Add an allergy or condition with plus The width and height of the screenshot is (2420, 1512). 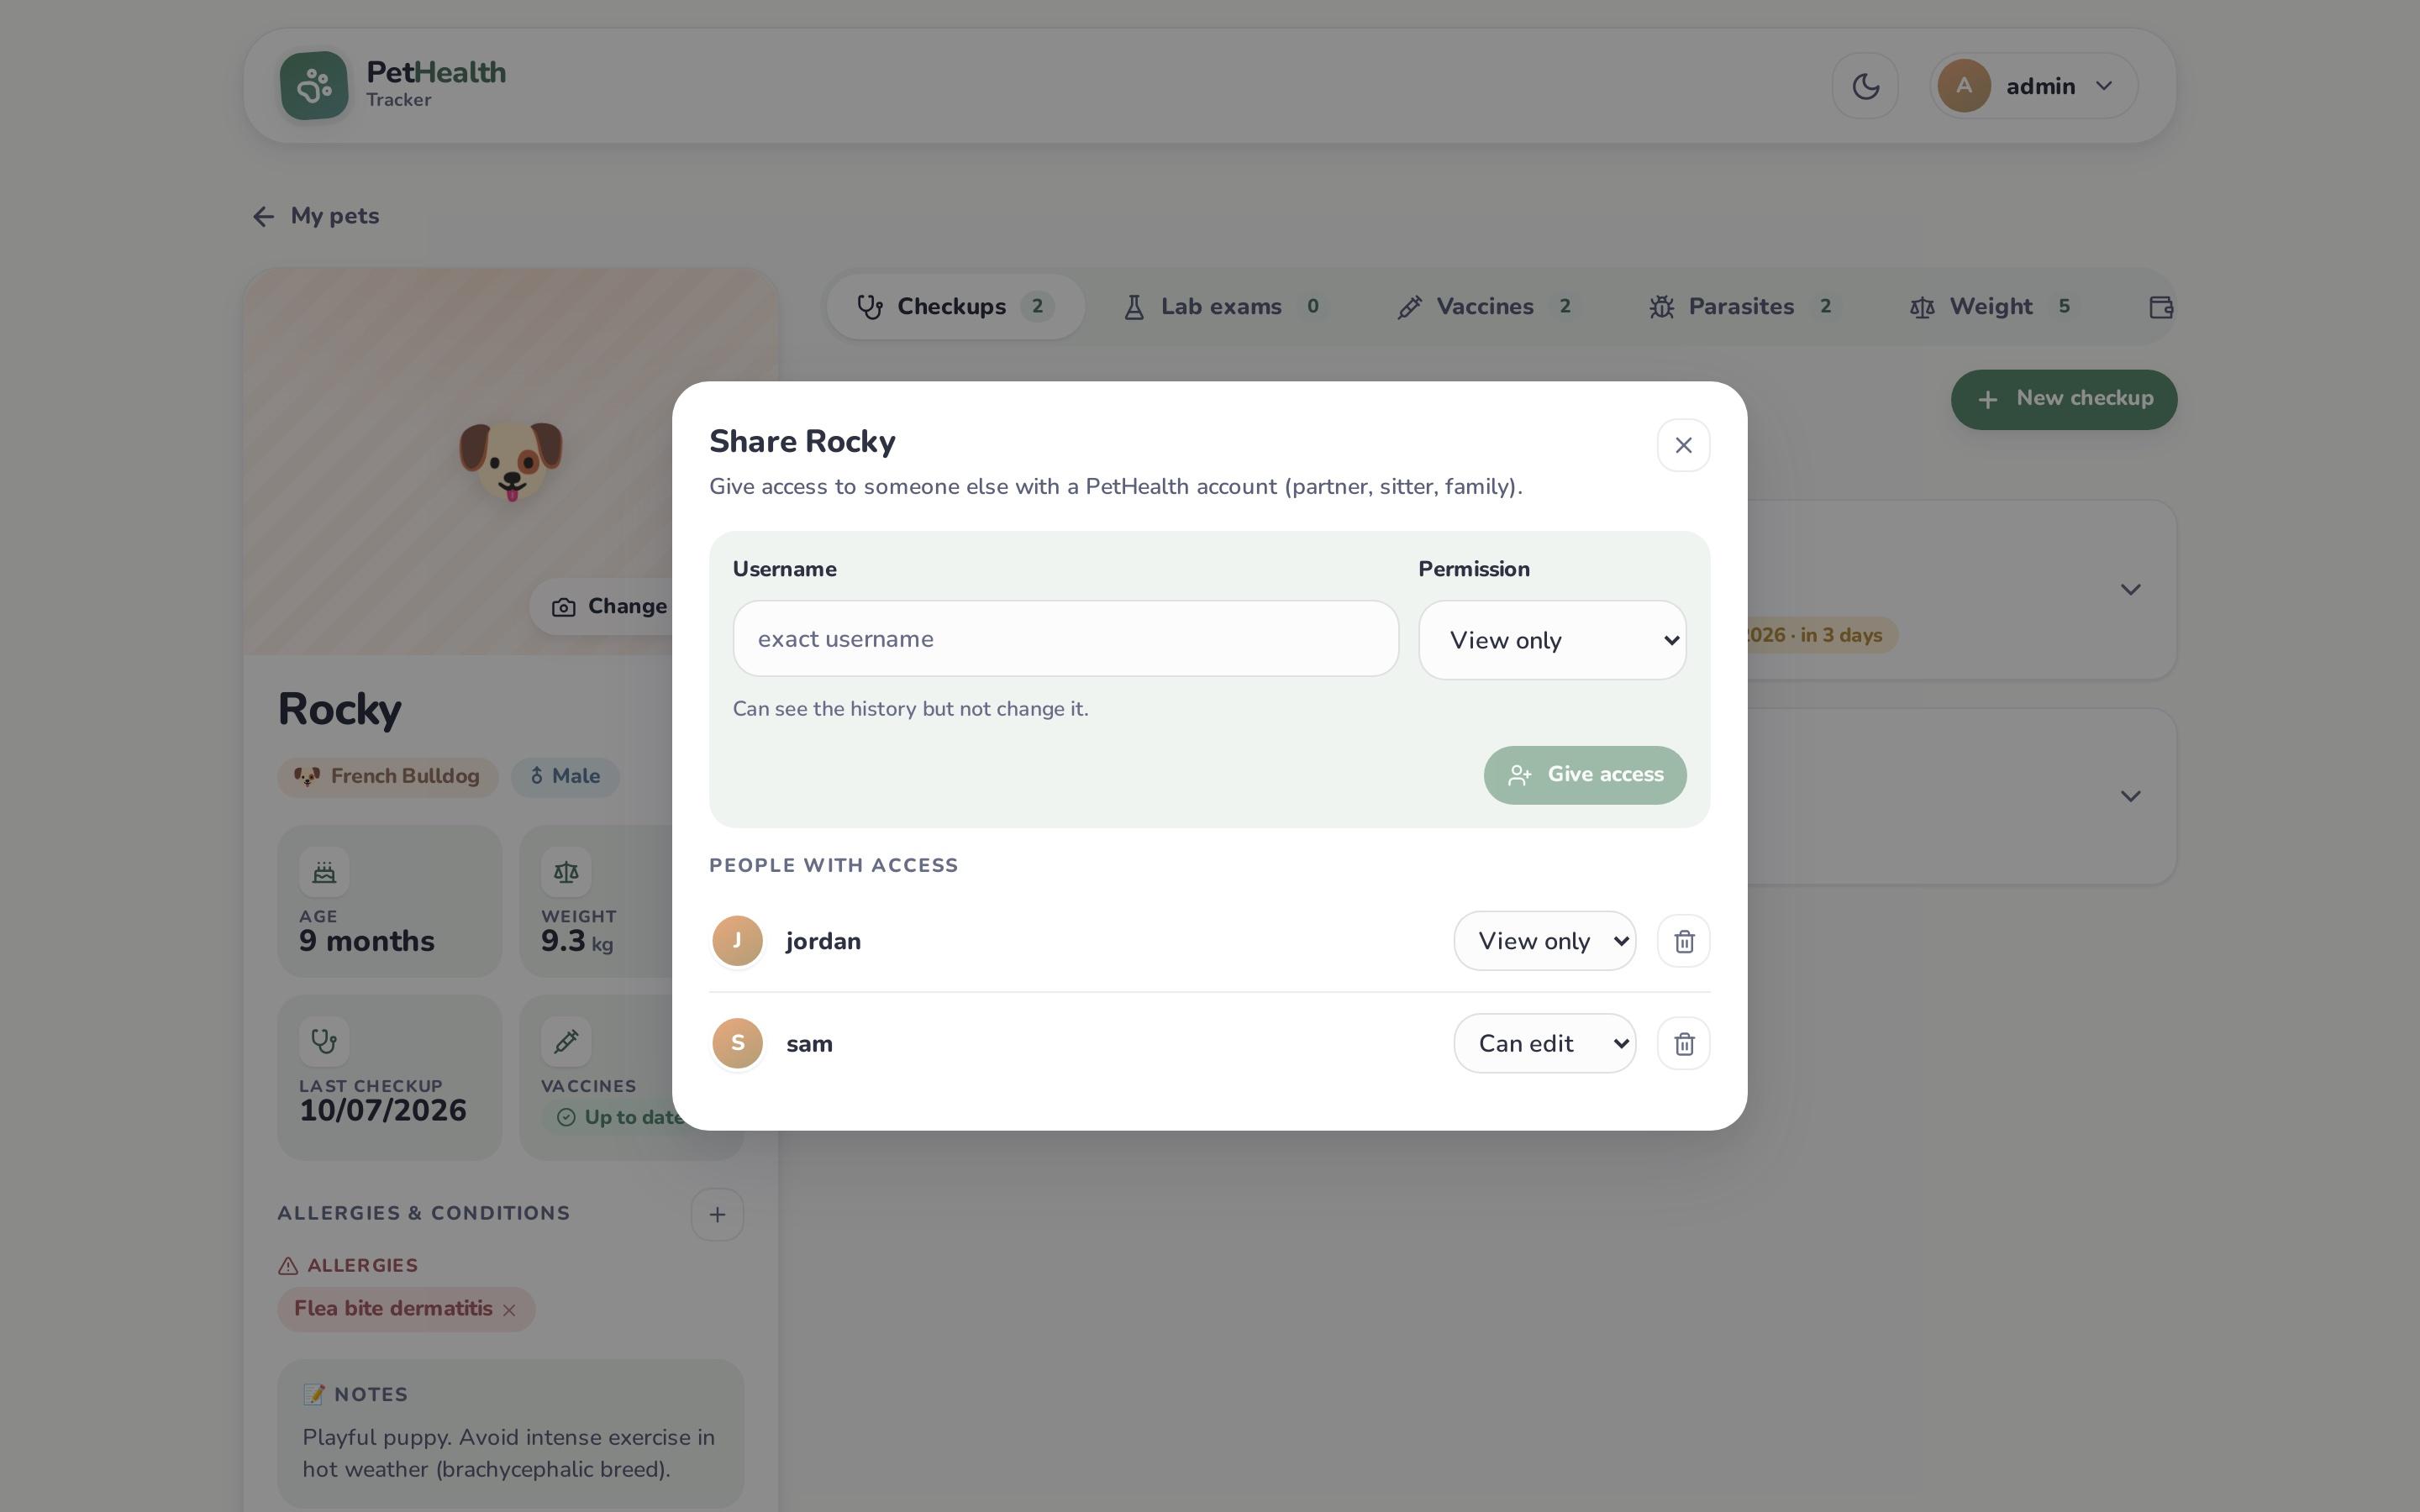pyautogui.click(x=717, y=1215)
